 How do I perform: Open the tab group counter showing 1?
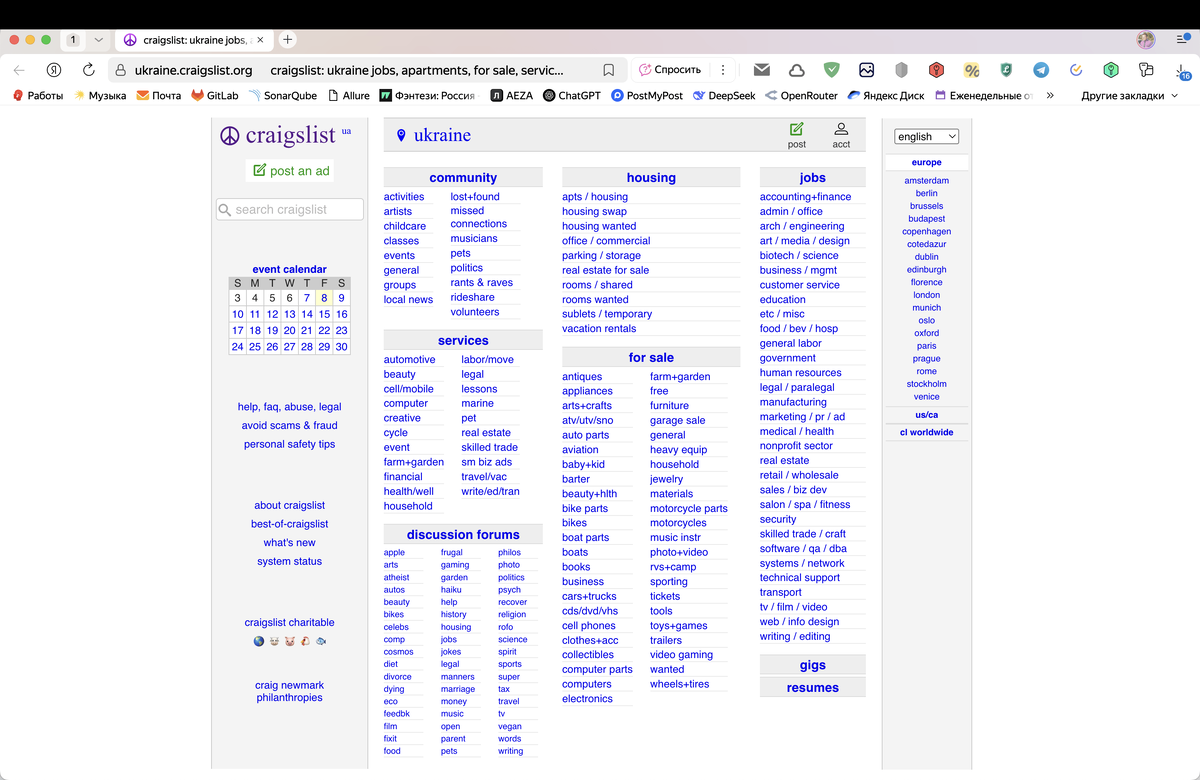74,40
